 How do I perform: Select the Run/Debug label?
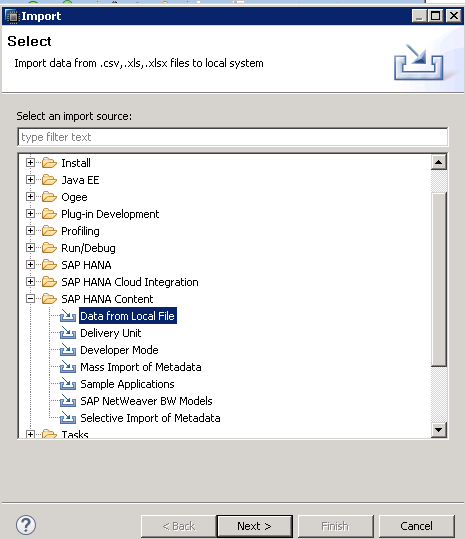pos(88,248)
